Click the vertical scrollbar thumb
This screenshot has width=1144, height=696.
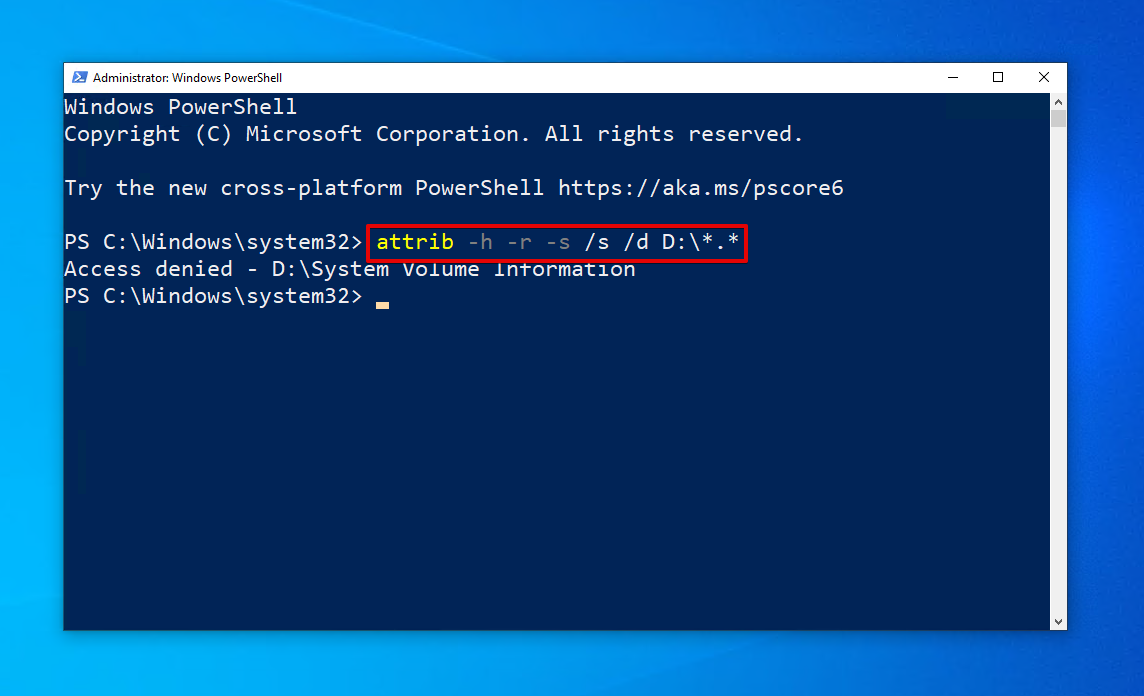point(1058,118)
